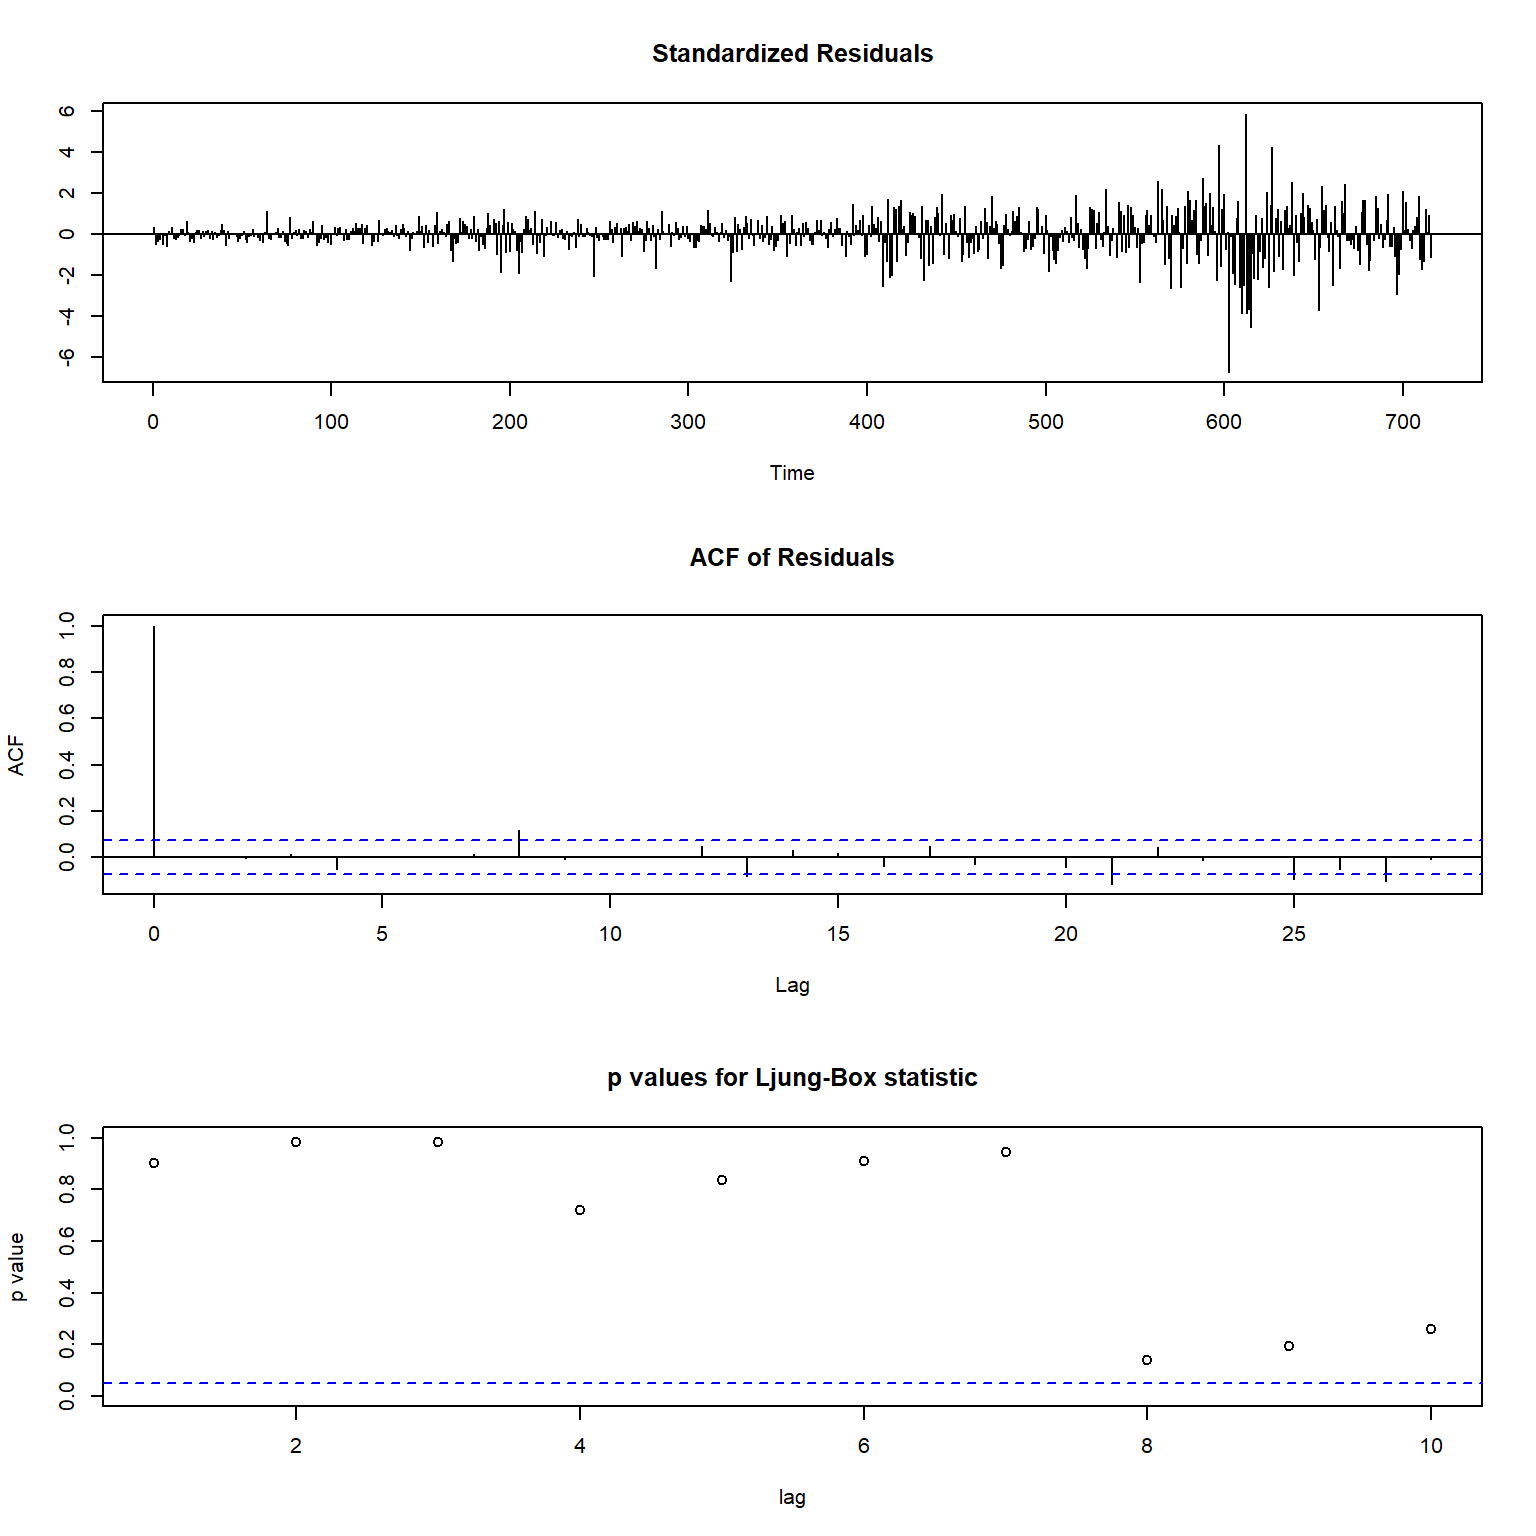Viewport: 1536px width, 1536px height.
Task: Click the "20" tick label on ACF Lag axis
Action: [1066, 934]
